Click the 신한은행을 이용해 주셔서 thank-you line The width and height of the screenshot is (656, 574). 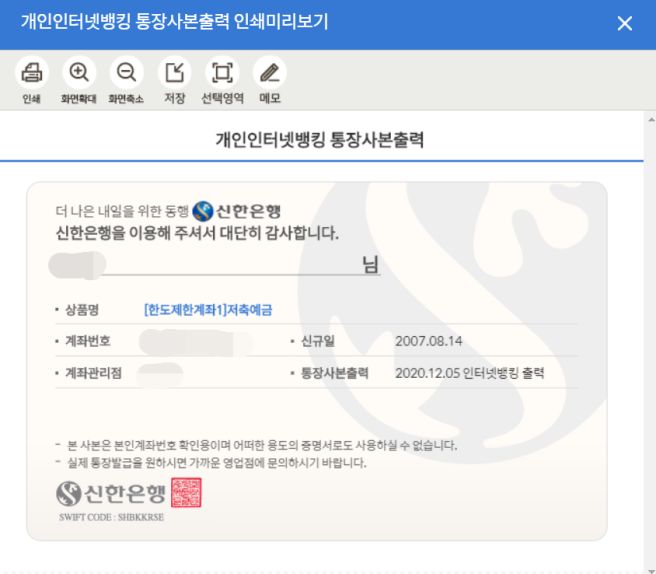click(x=197, y=233)
